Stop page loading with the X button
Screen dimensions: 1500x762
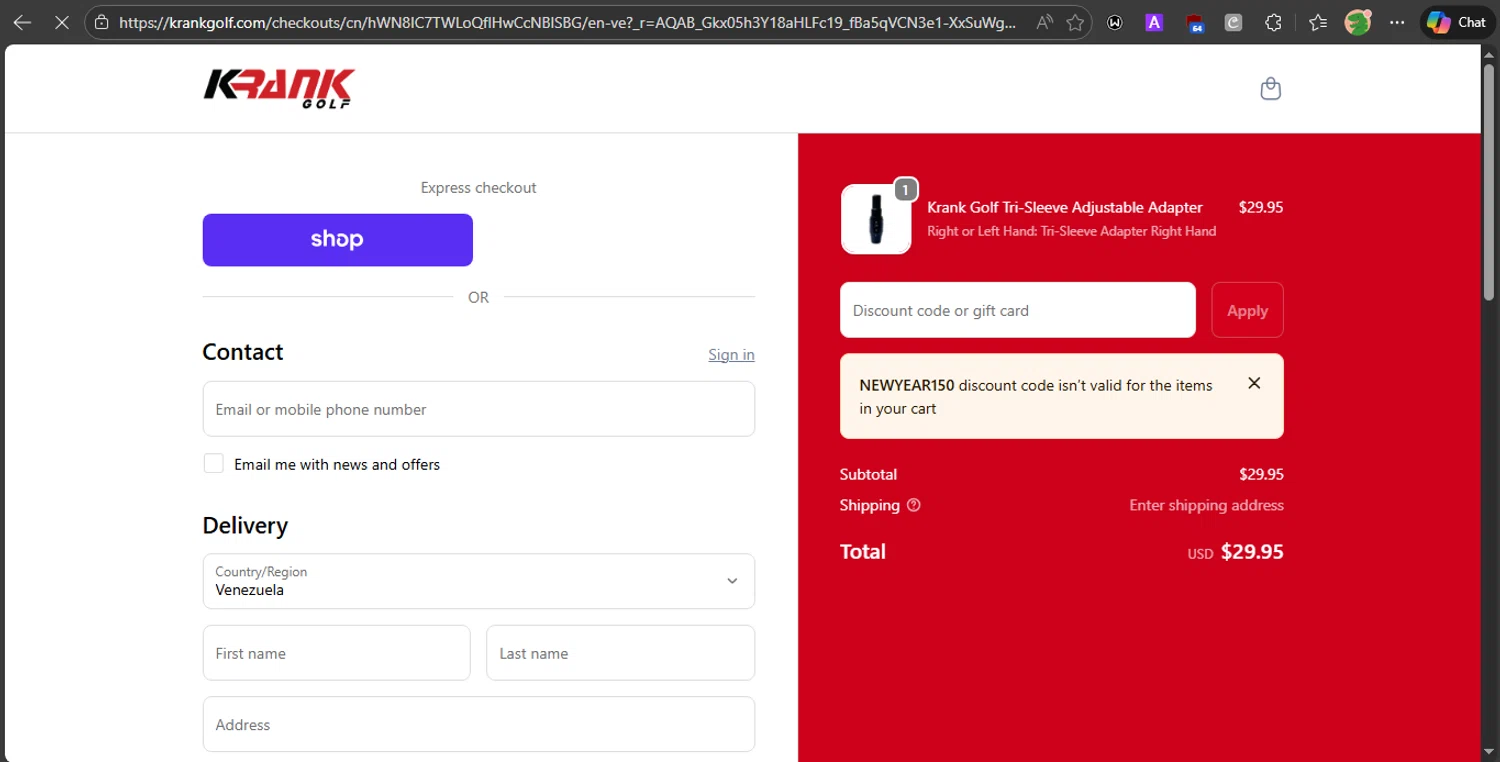click(x=61, y=22)
